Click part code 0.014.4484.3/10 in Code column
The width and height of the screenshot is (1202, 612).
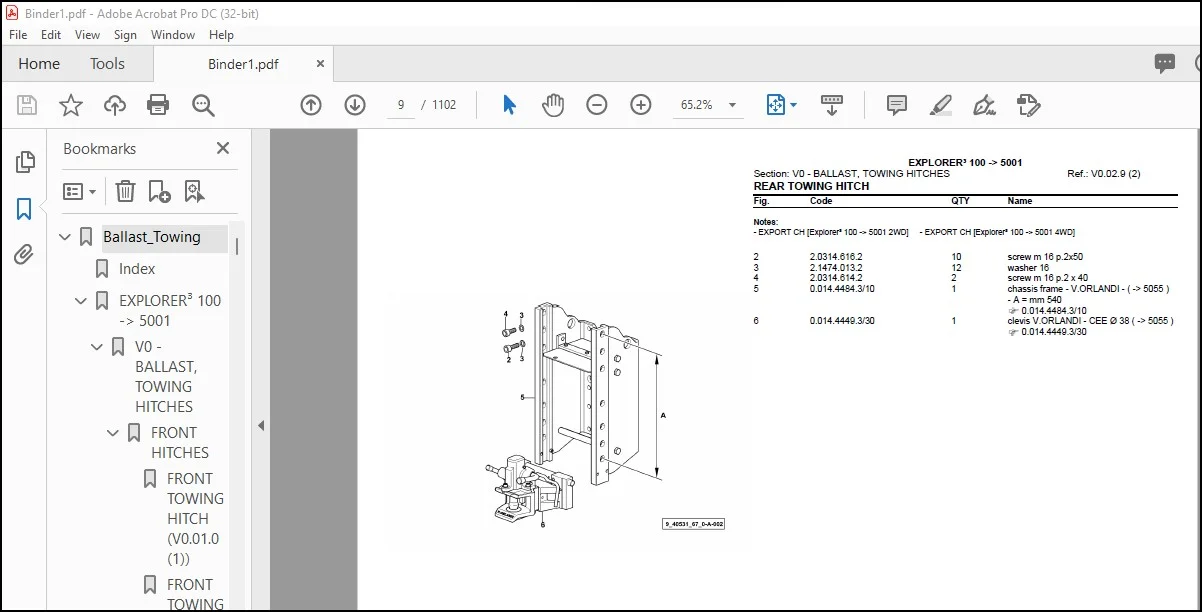[x=842, y=289]
